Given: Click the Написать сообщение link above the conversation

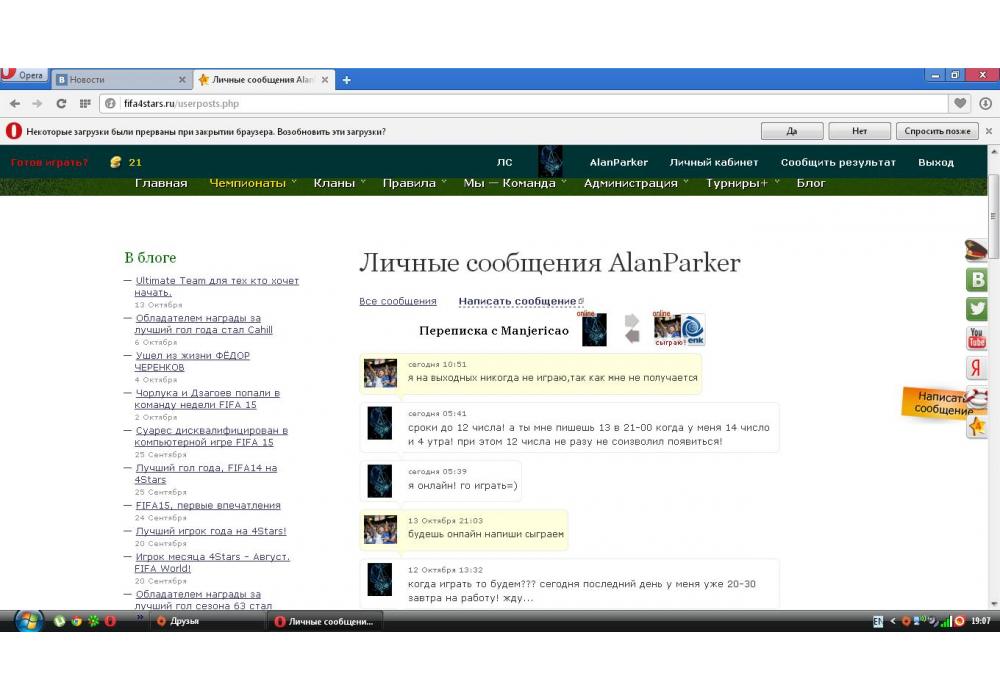Looking at the screenshot, I should pos(518,301).
